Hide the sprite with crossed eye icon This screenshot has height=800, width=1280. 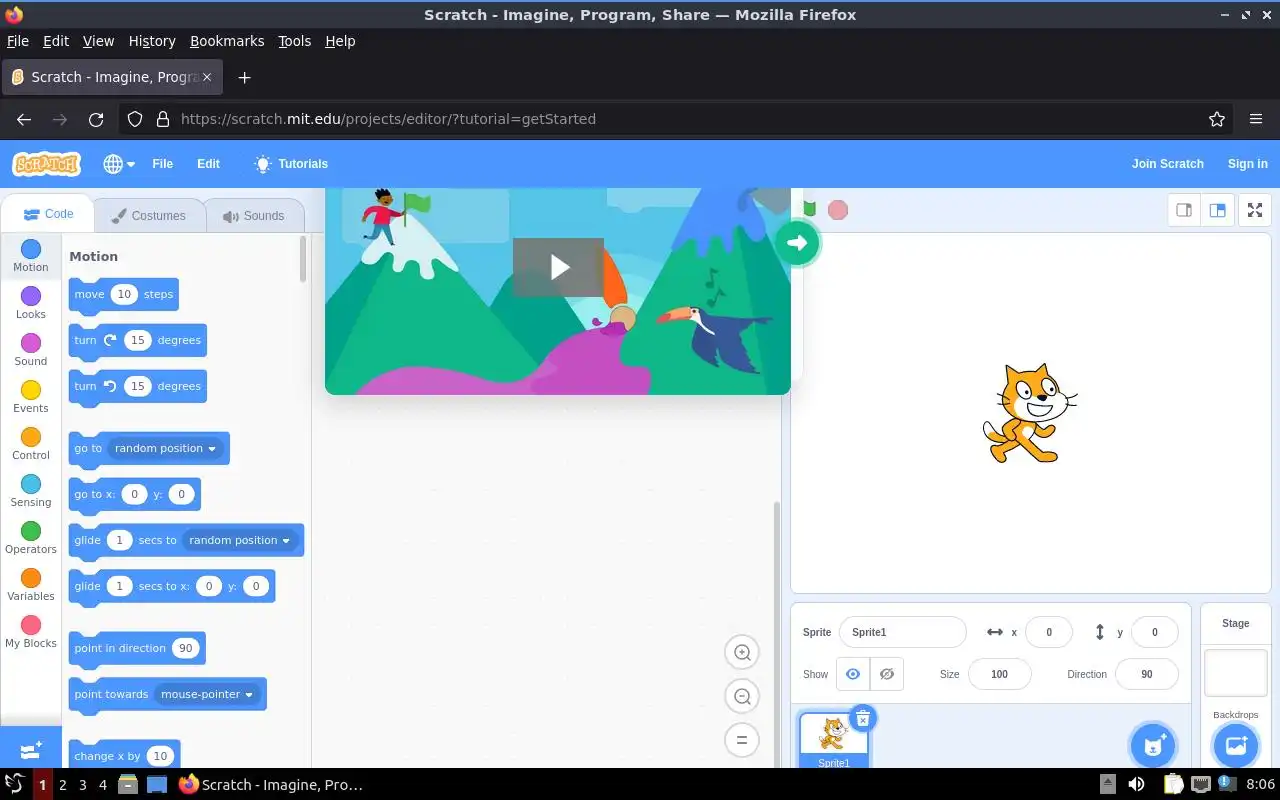pos(887,674)
